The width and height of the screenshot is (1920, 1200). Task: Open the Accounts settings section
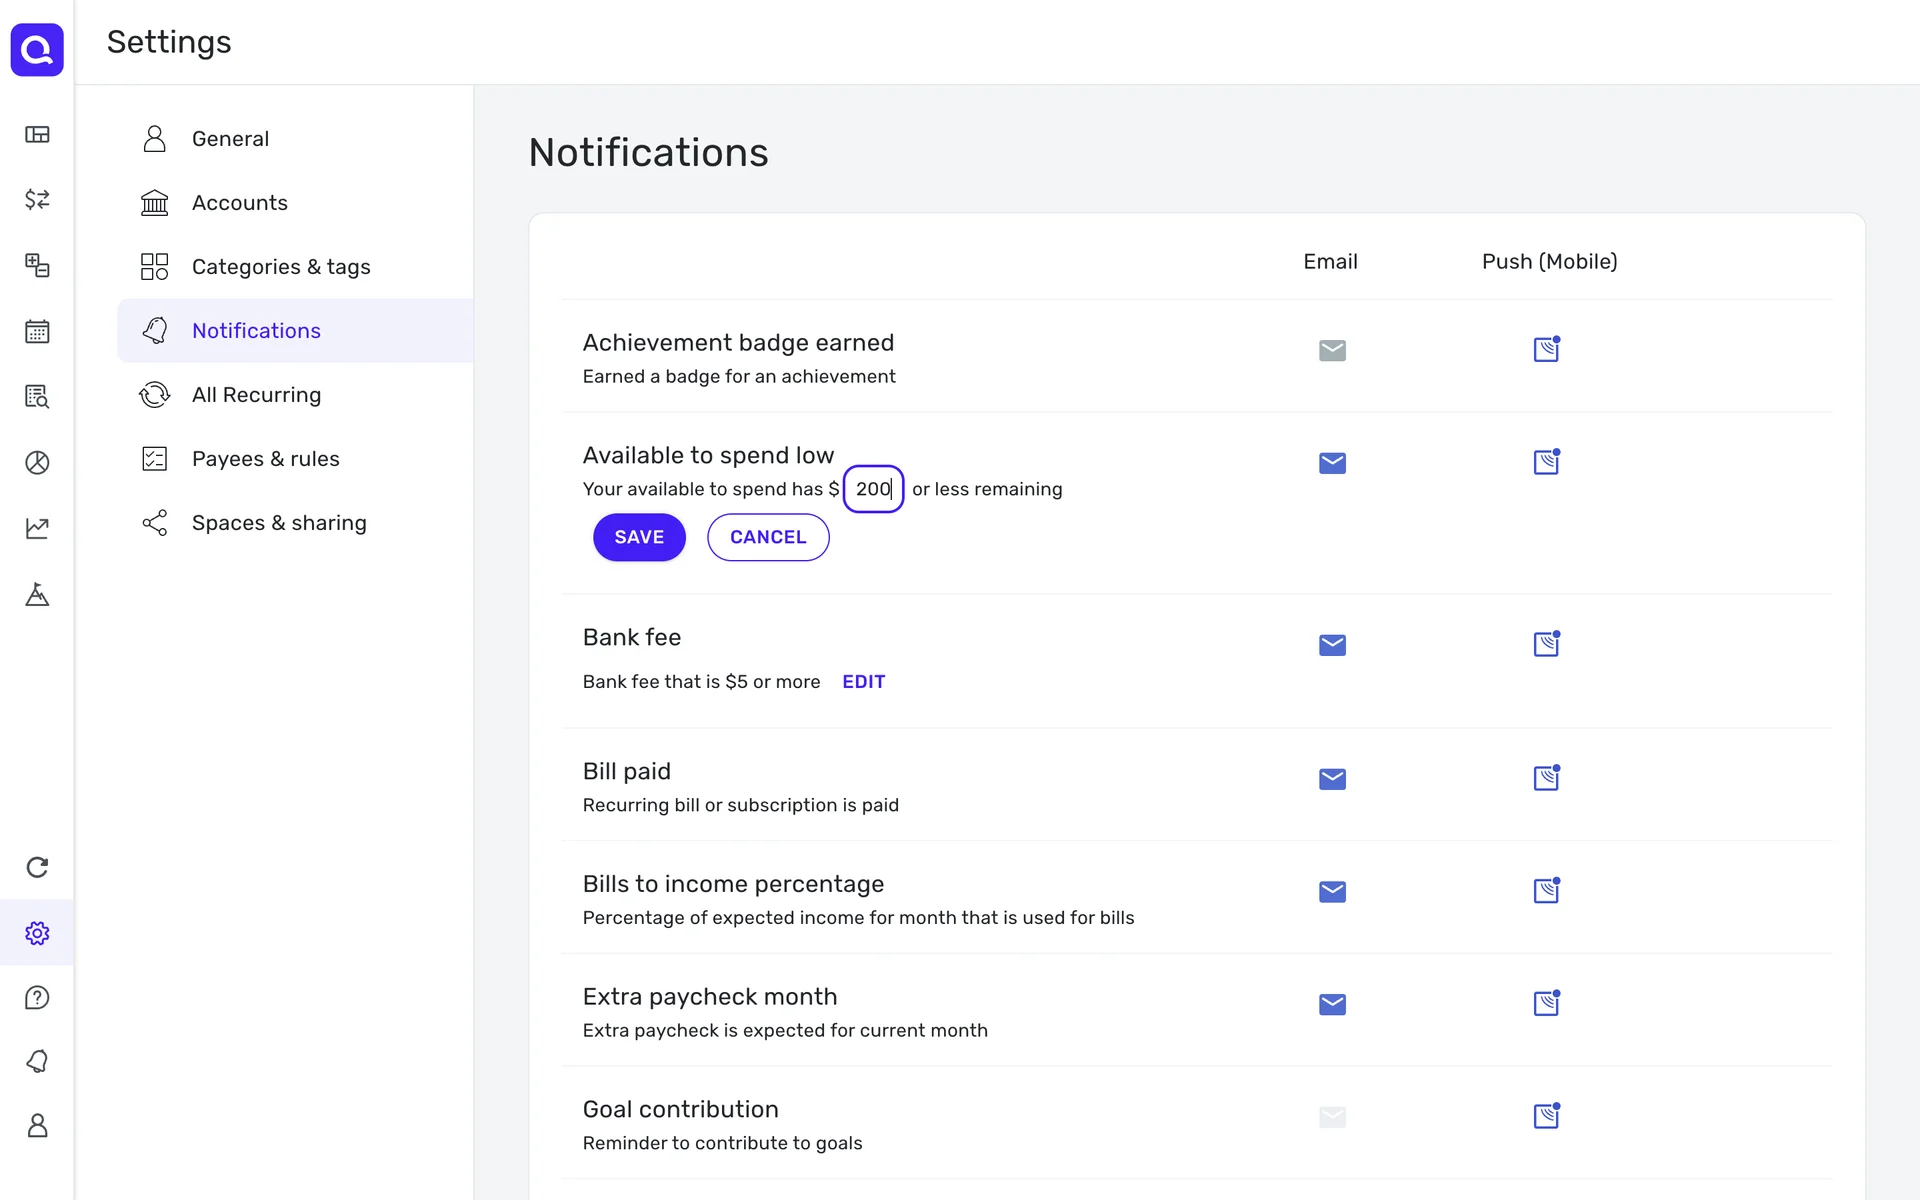coord(239,203)
